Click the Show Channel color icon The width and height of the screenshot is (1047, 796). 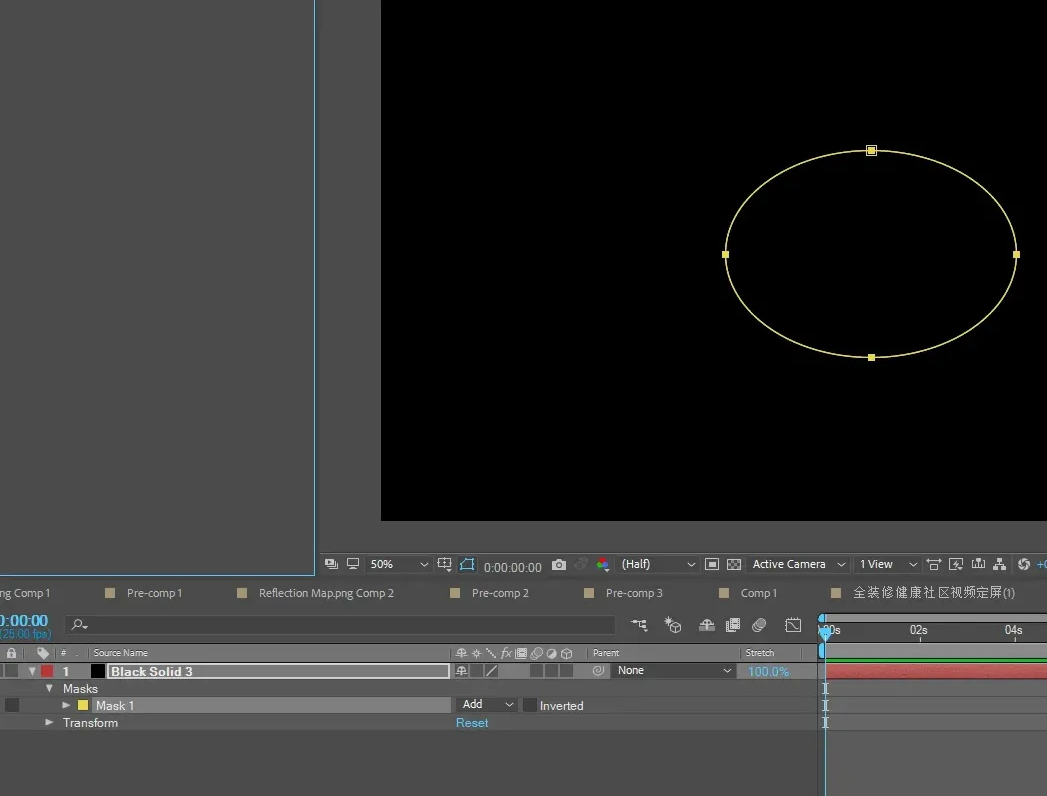pyautogui.click(x=603, y=565)
